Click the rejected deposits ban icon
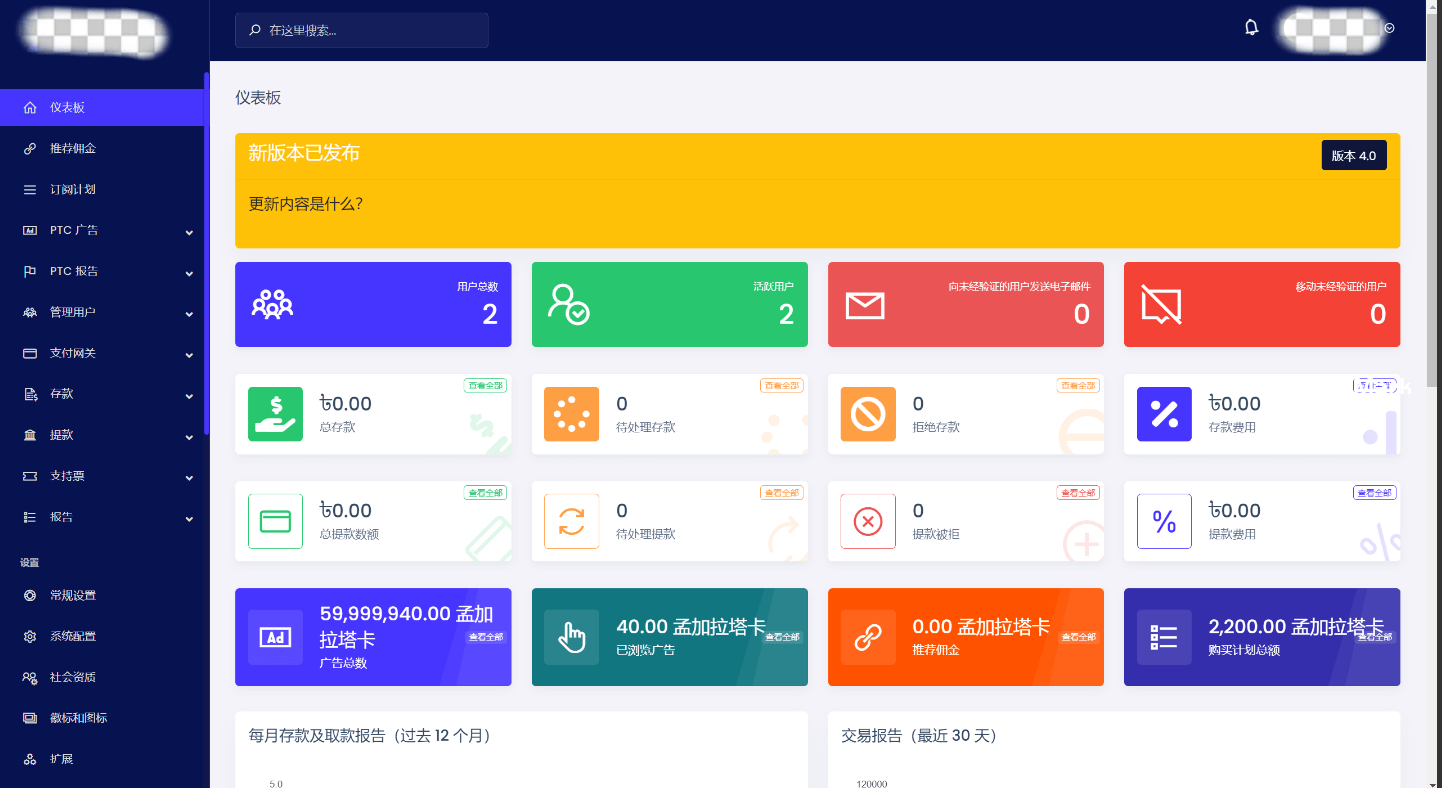1442x788 pixels. (868, 414)
